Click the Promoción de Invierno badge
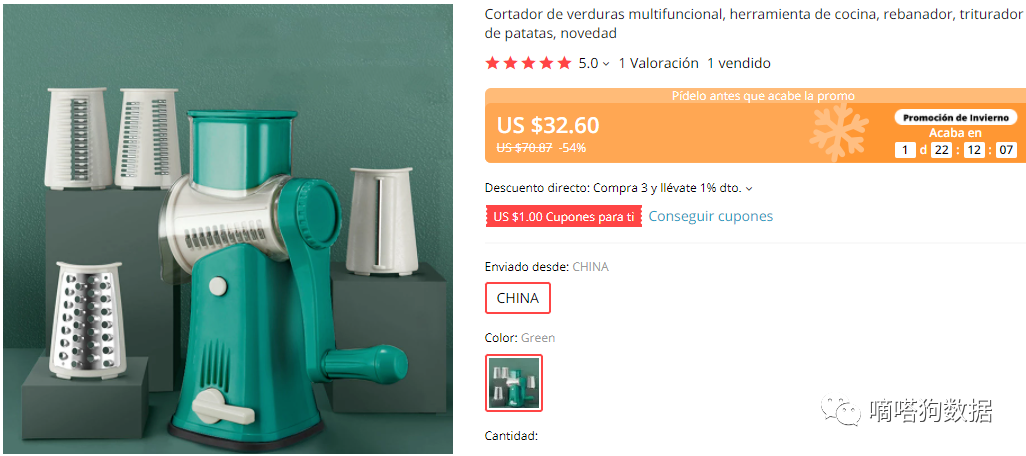This screenshot has height=456, width=1026. coord(956,118)
